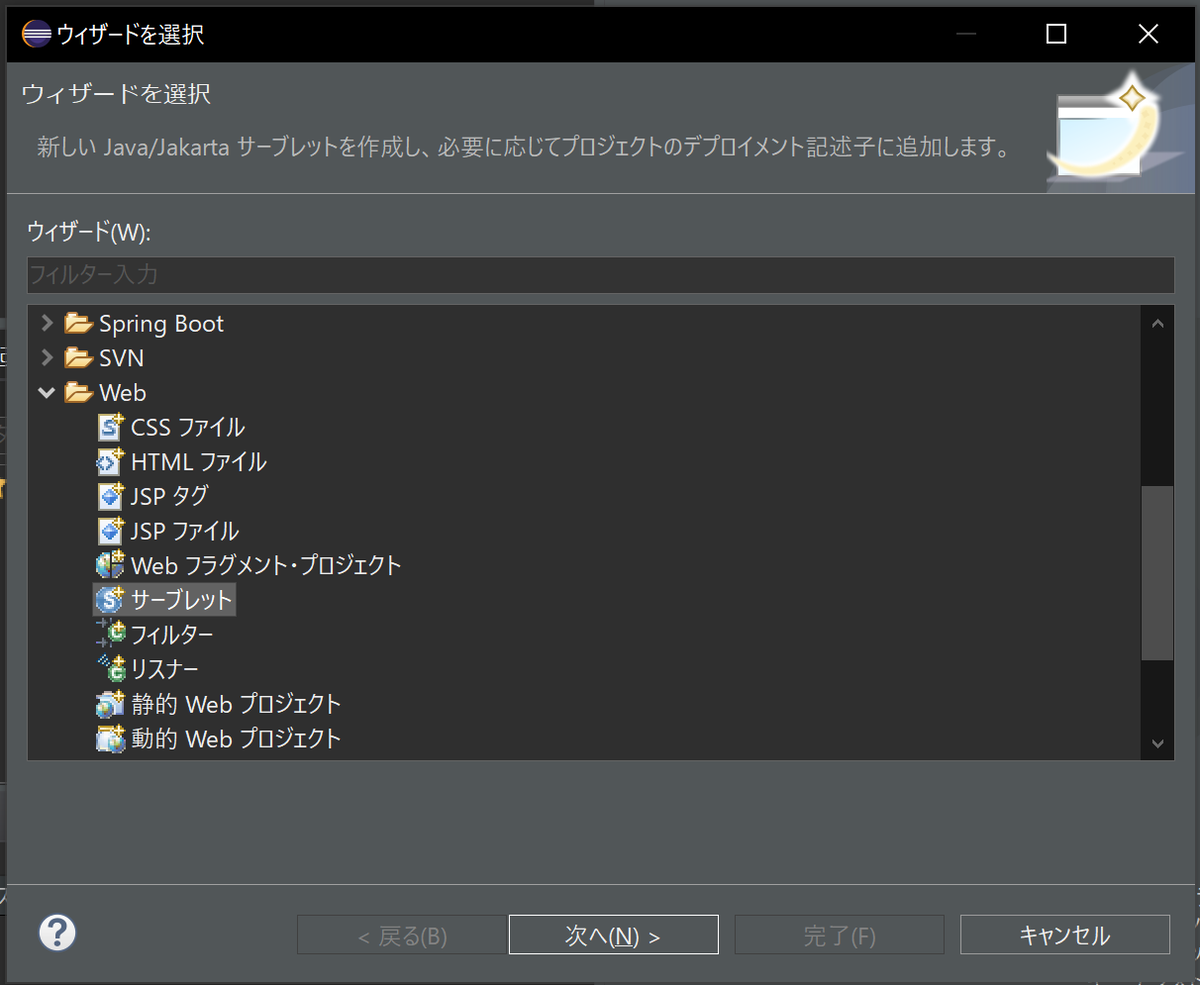Open help with the question mark icon
The image size is (1200, 985).
(x=57, y=933)
